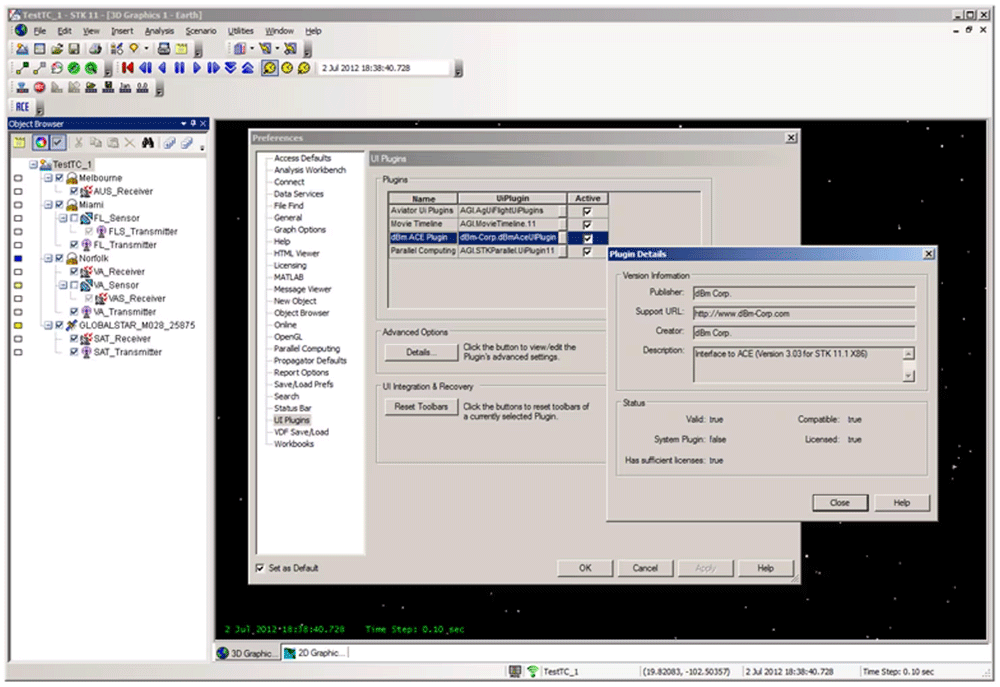Click the color wheel icon in Object Browser
This screenshot has width=1000, height=687.
tap(40, 143)
